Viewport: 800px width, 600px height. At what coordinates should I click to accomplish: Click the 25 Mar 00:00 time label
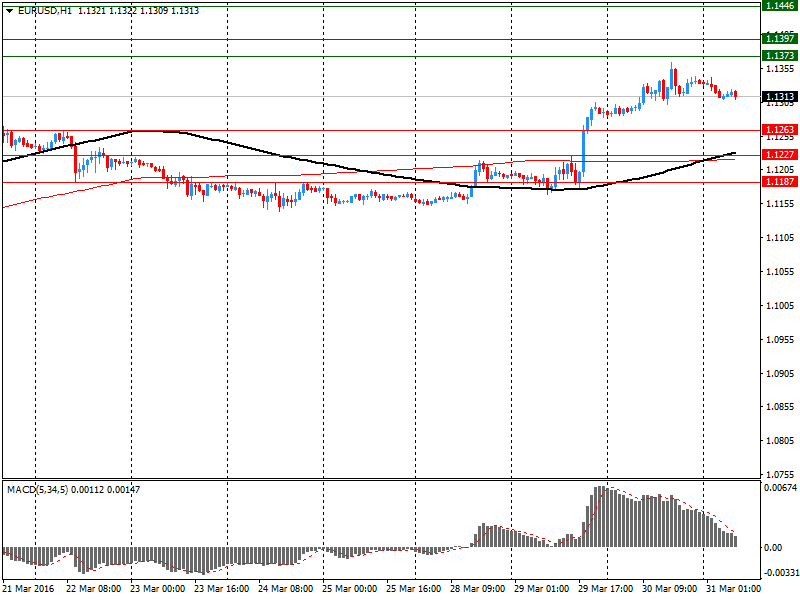click(349, 588)
